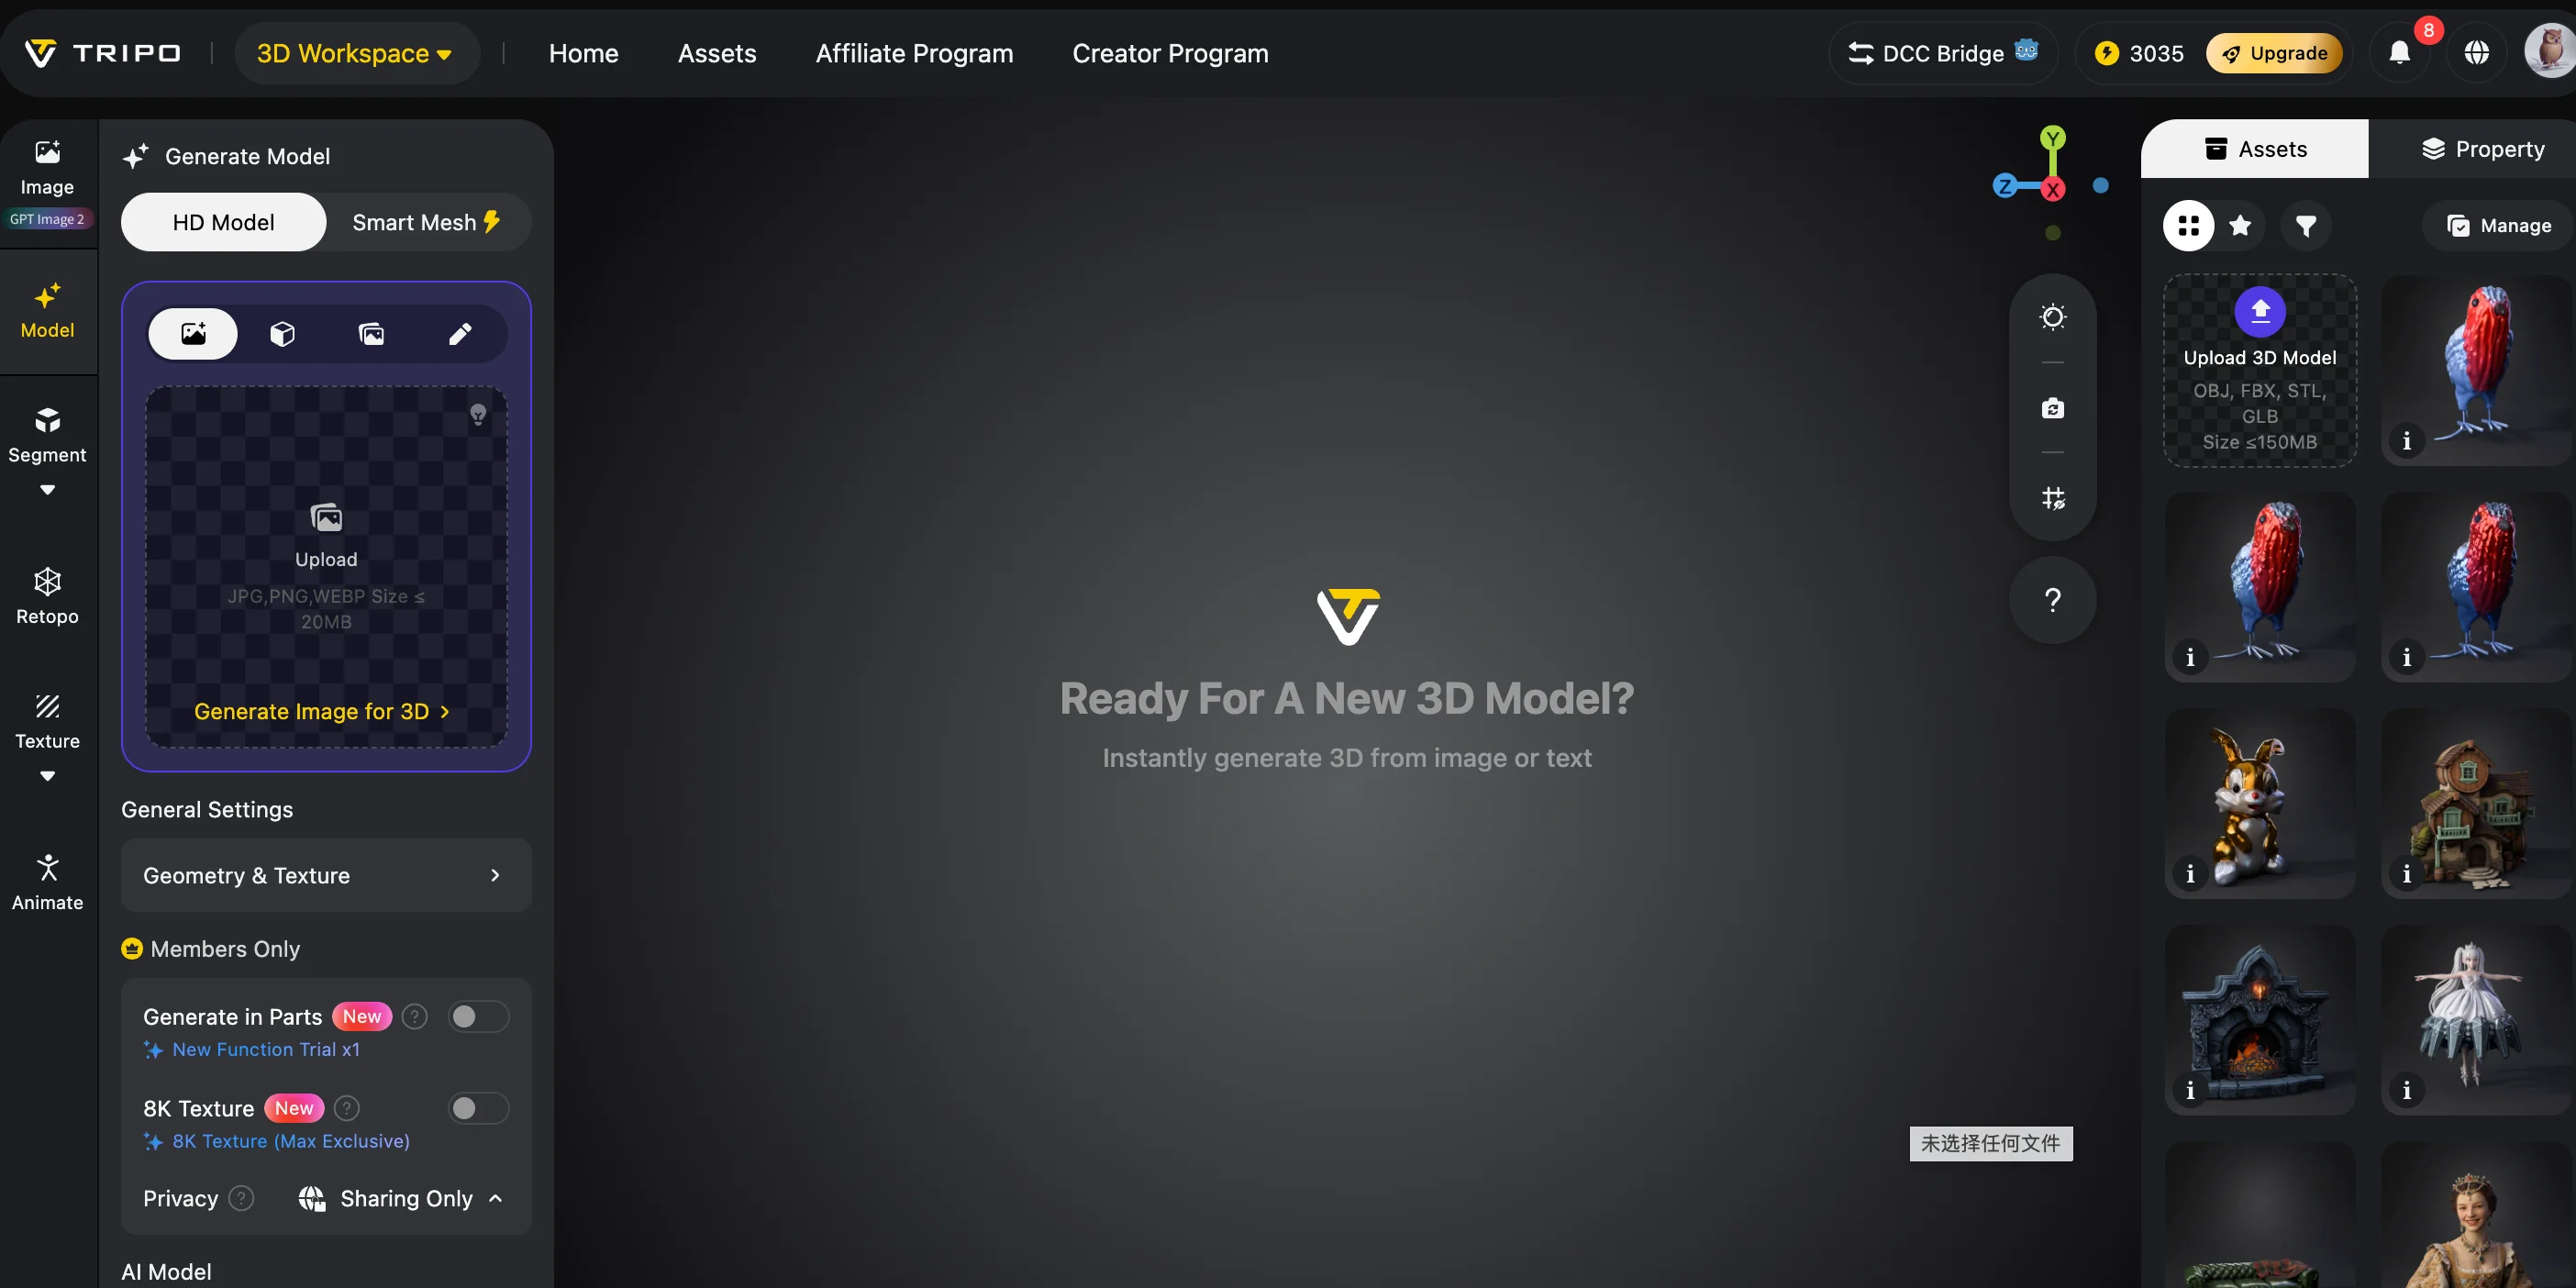Screen dimensions: 2576x1288
Task: Open the user profile avatar
Action: [2549, 51]
